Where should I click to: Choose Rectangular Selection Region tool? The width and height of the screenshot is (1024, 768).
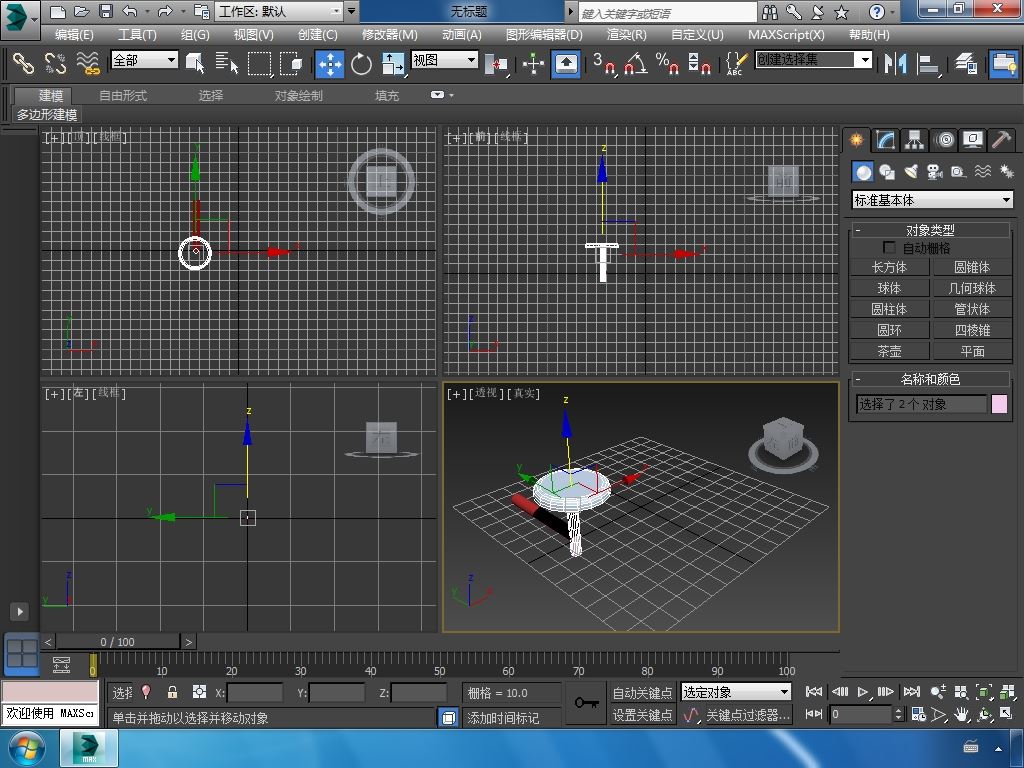(x=259, y=63)
